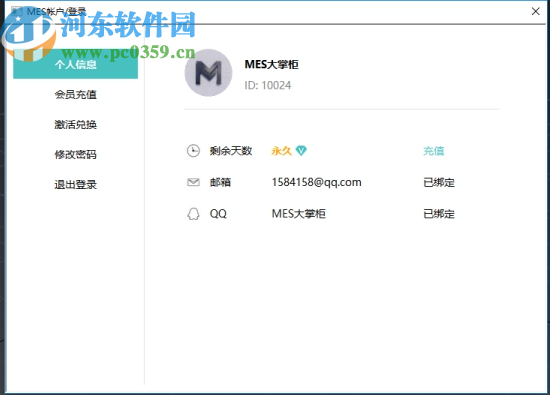Click the QQ label text
550x395 pixels.
[218, 214]
